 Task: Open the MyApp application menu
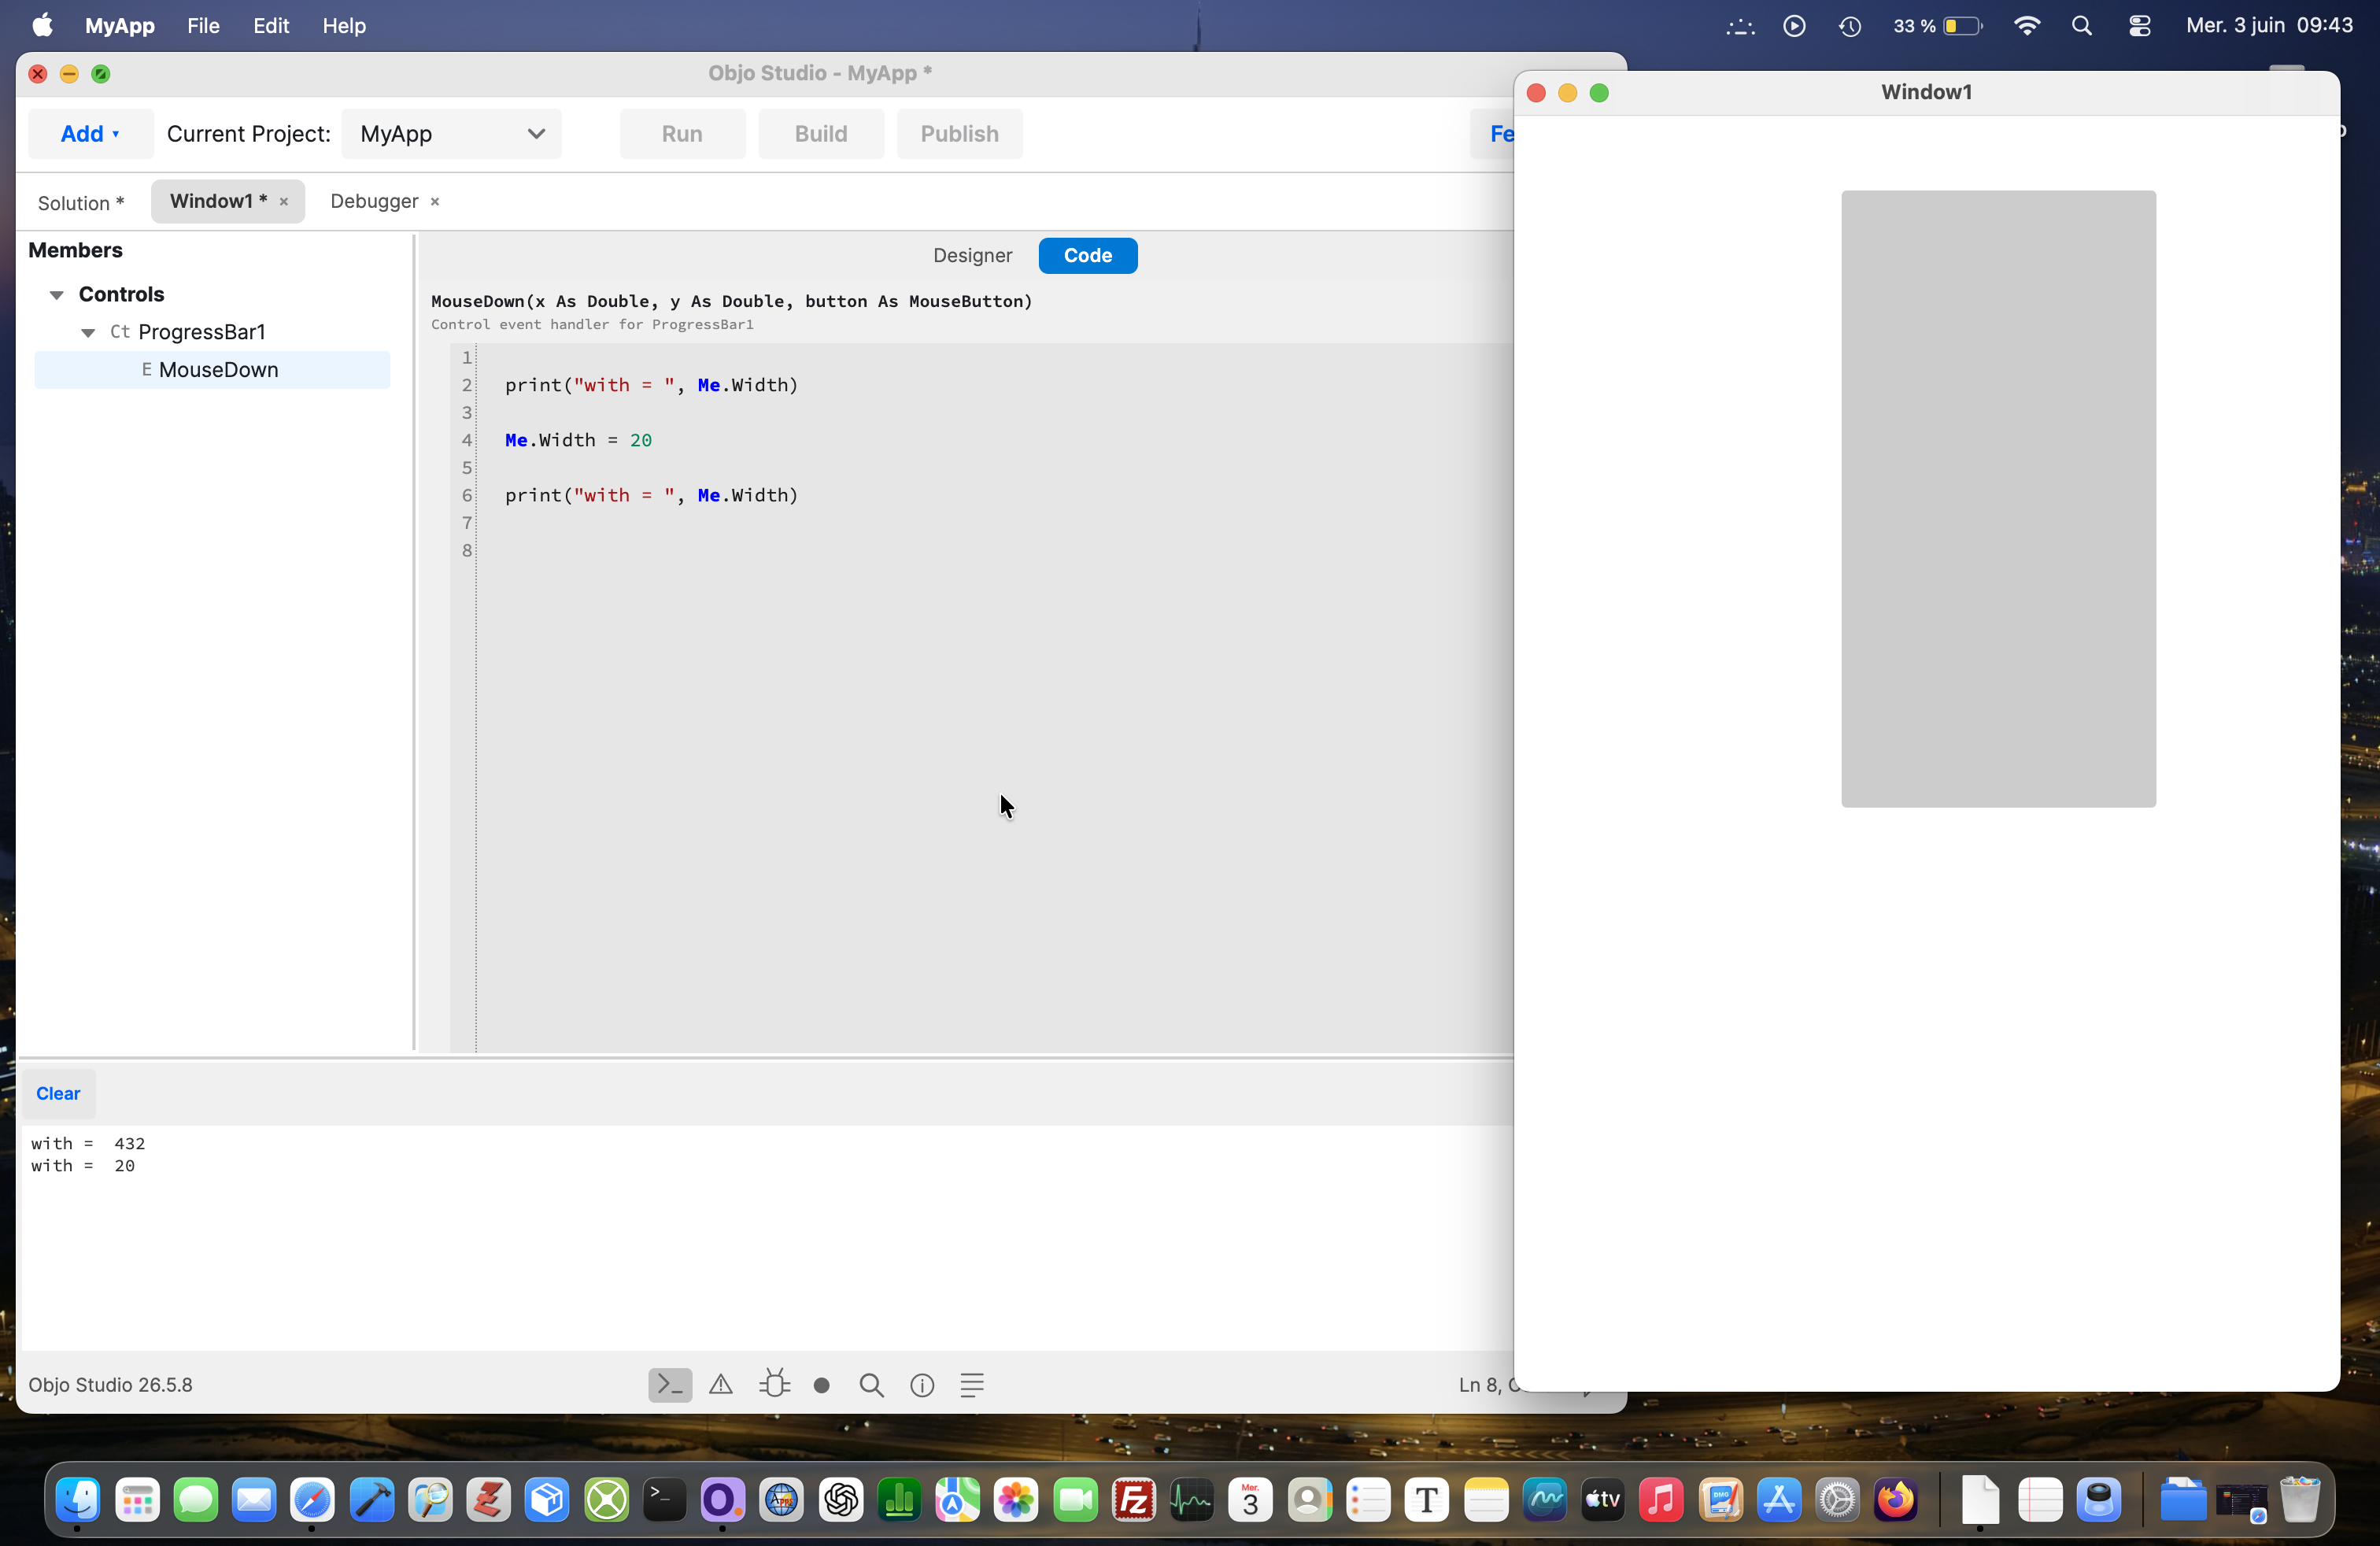120,26
